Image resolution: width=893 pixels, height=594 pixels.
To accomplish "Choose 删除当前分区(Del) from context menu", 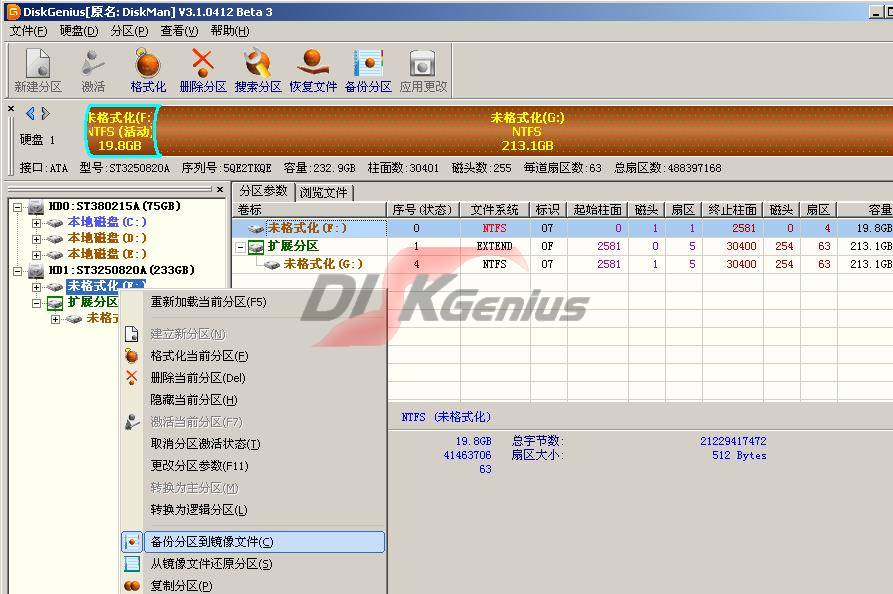I will pyautogui.click(x=253, y=378).
